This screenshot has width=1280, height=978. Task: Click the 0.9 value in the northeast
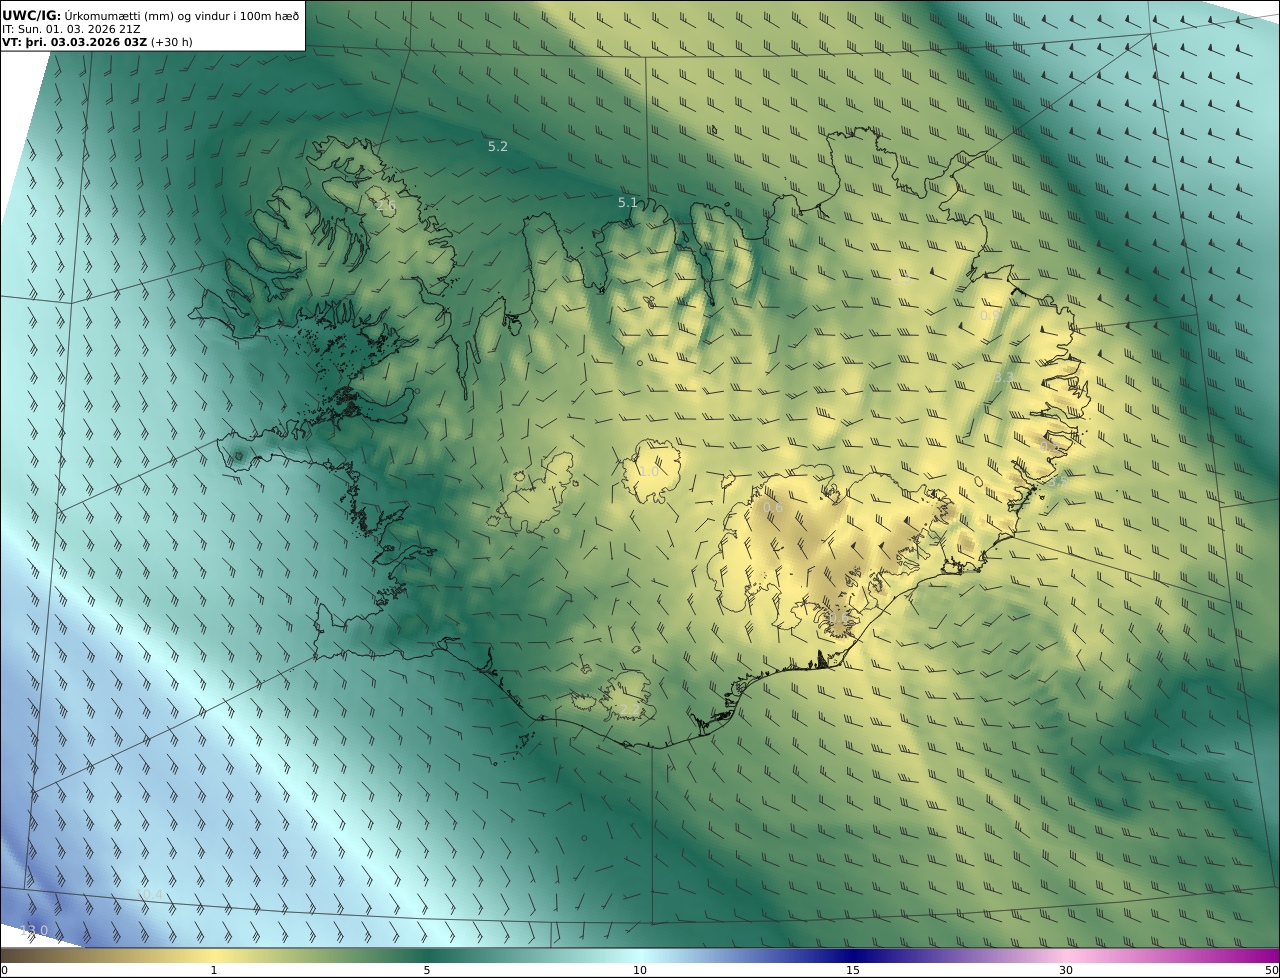990,315
